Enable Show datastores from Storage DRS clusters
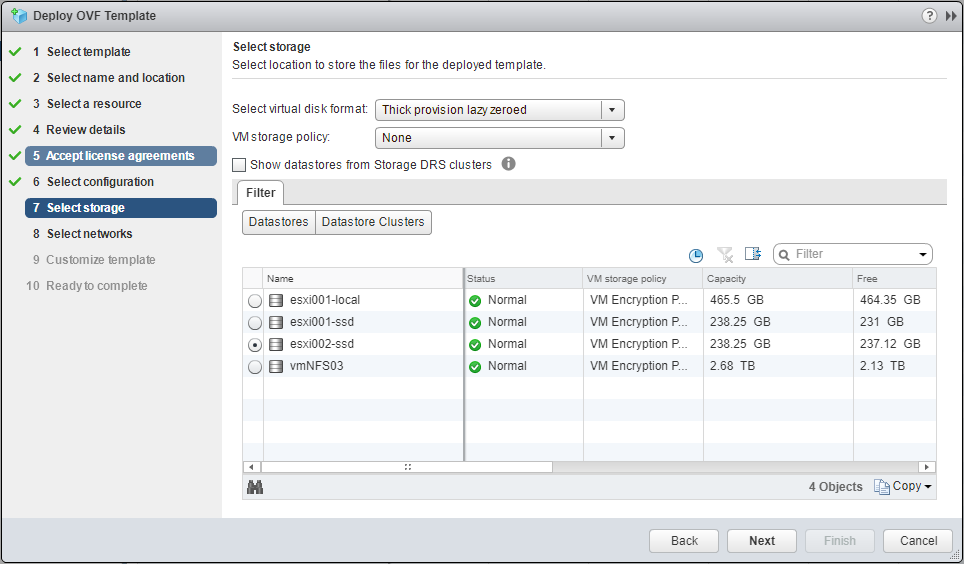 pos(239,165)
